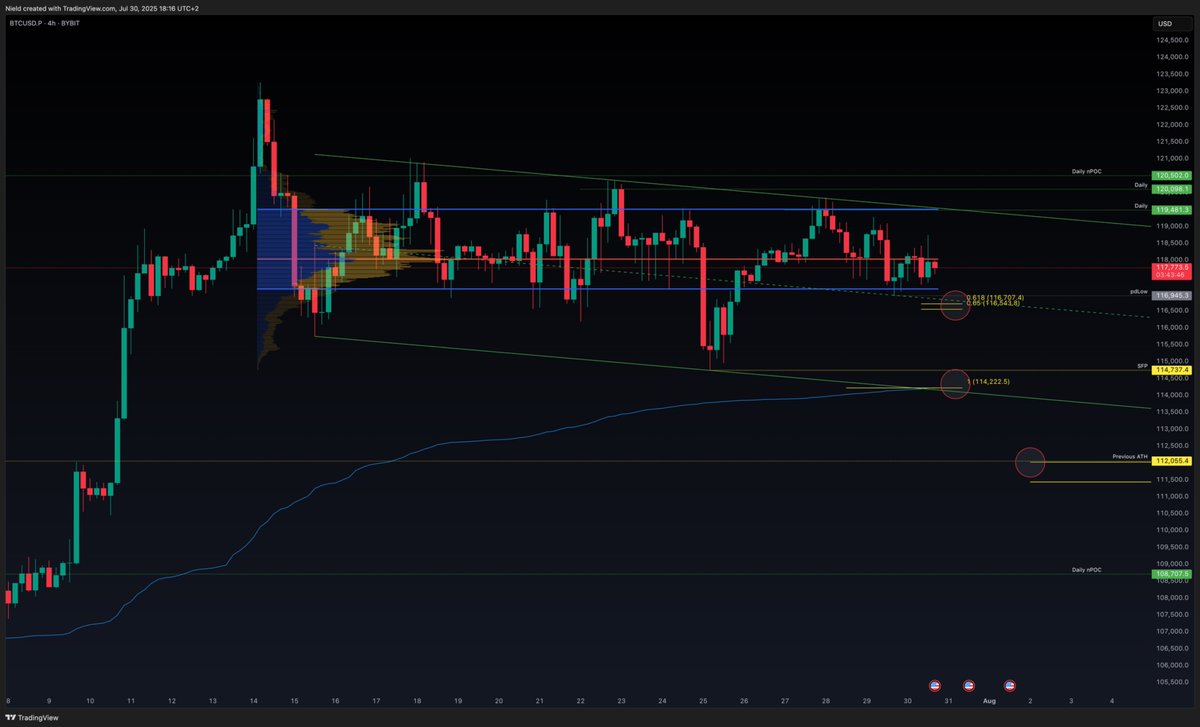Click the red circle marker at the 0.618 Fib level
This screenshot has width=1200, height=727.
click(x=955, y=306)
